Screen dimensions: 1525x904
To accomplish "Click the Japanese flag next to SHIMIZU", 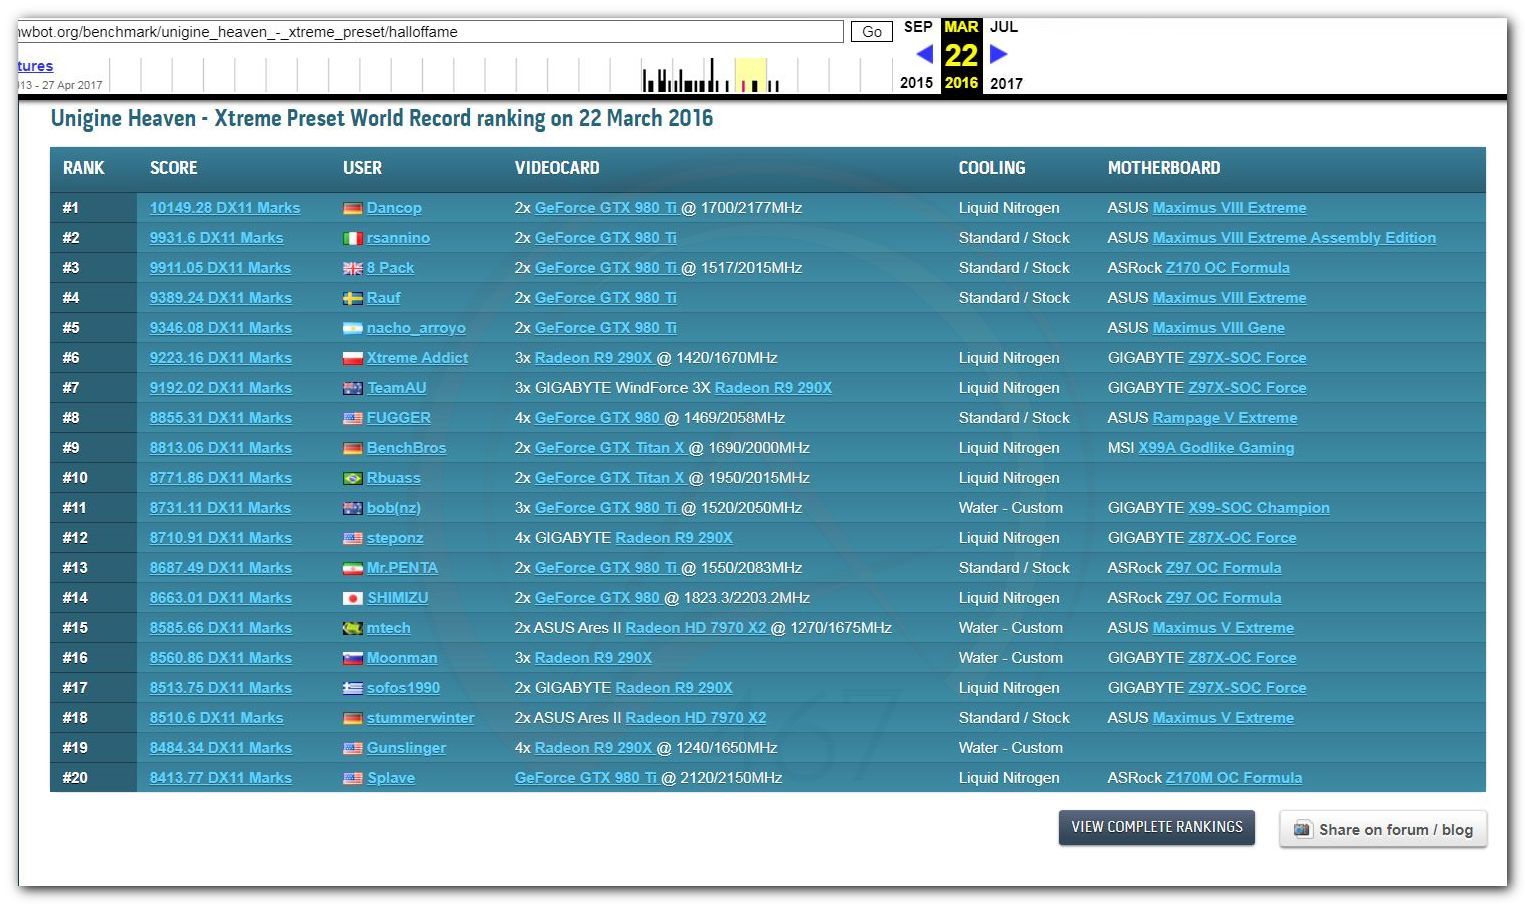I will [352, 598].
